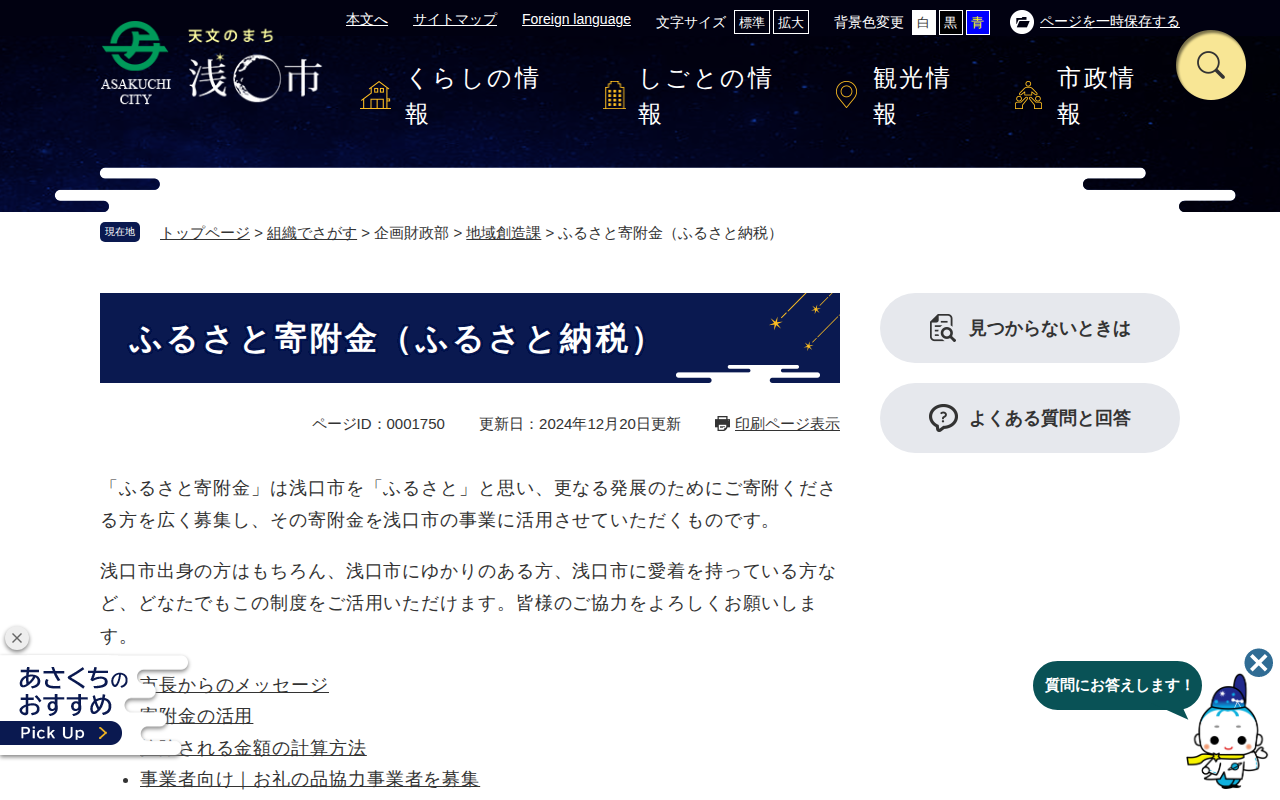Open the サイトマップ link
Viewport: 1280px width, 800px height.
coord(455,19)
